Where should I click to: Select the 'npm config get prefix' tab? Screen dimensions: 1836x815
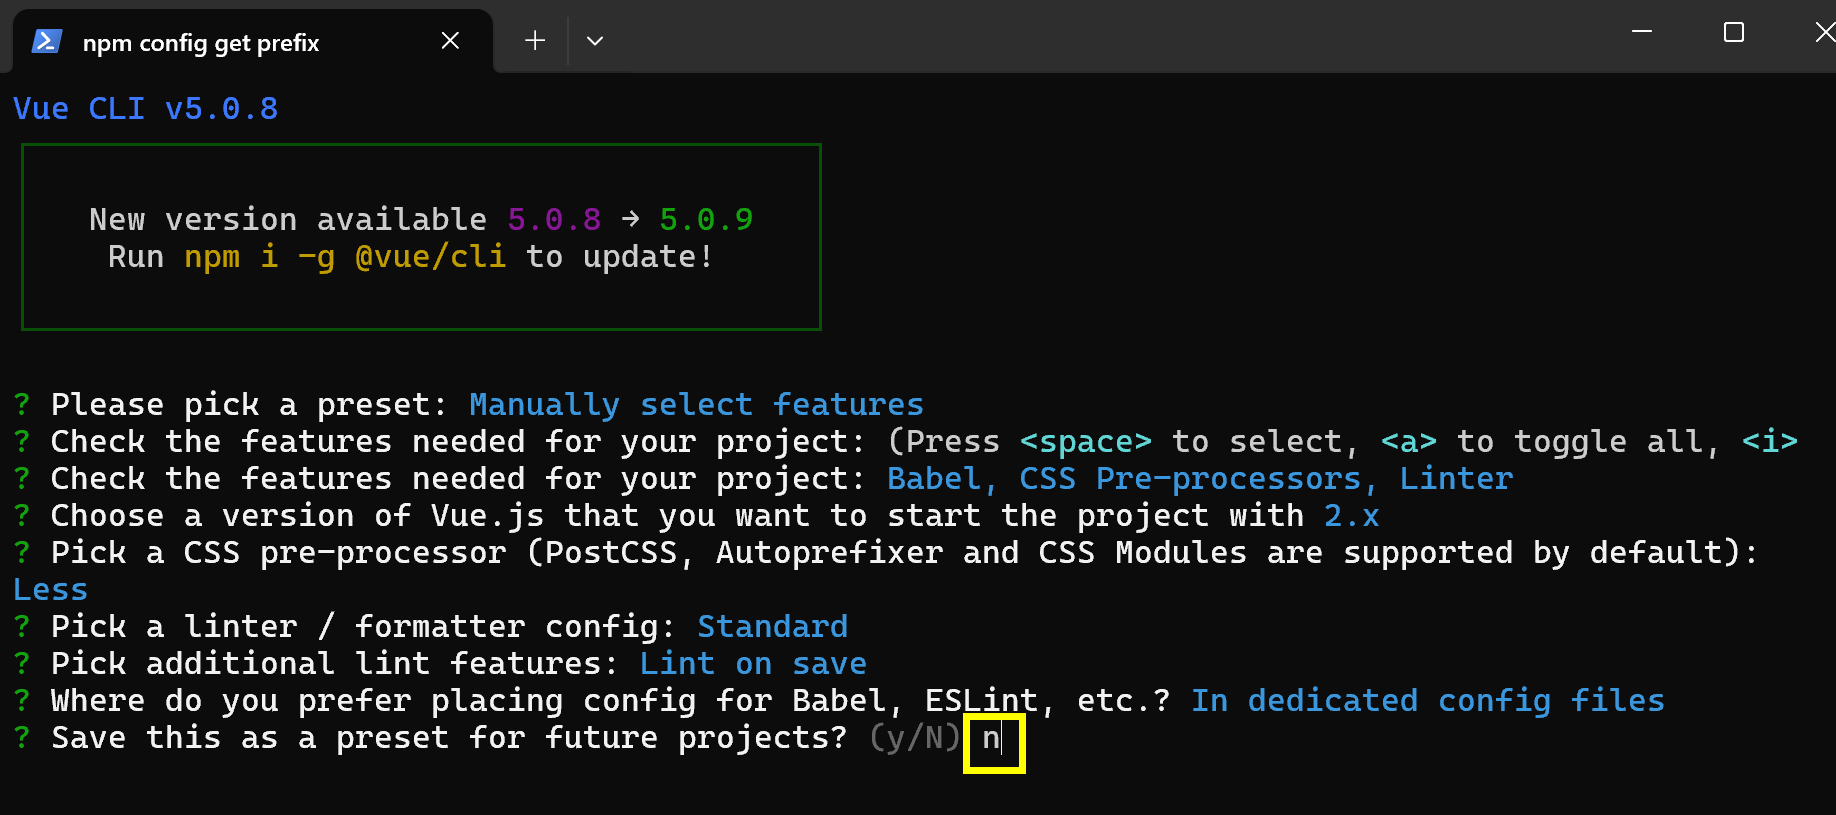(x=253, y=42)
